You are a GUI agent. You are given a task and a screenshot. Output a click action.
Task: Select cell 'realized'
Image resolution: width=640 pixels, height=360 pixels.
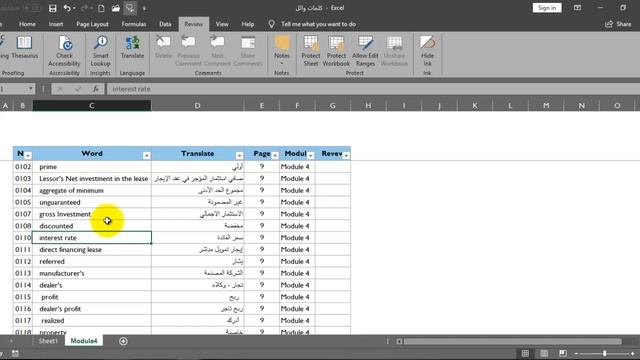click(x=92, y=320)
